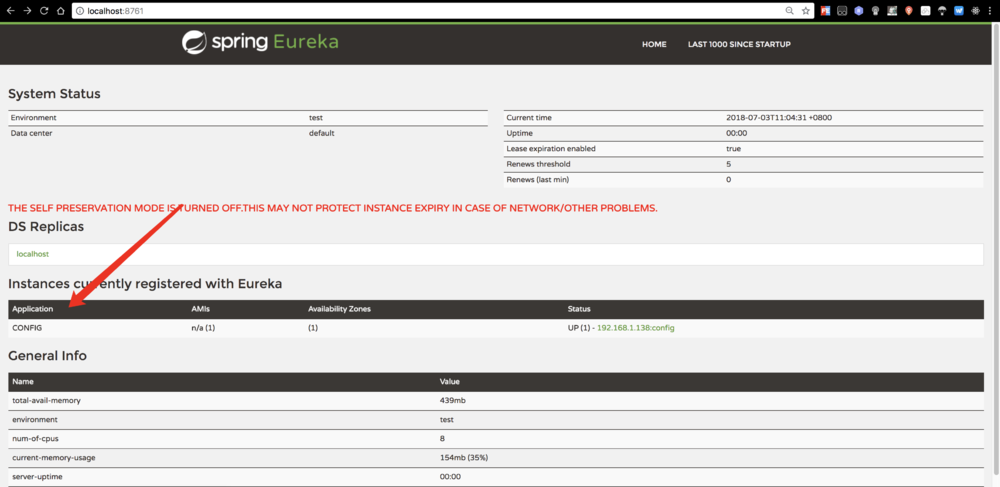Image resolution: width=1000 pixels, height=487 pixels.
Task: Select the current-memory-usage row name
Action: 54,458
